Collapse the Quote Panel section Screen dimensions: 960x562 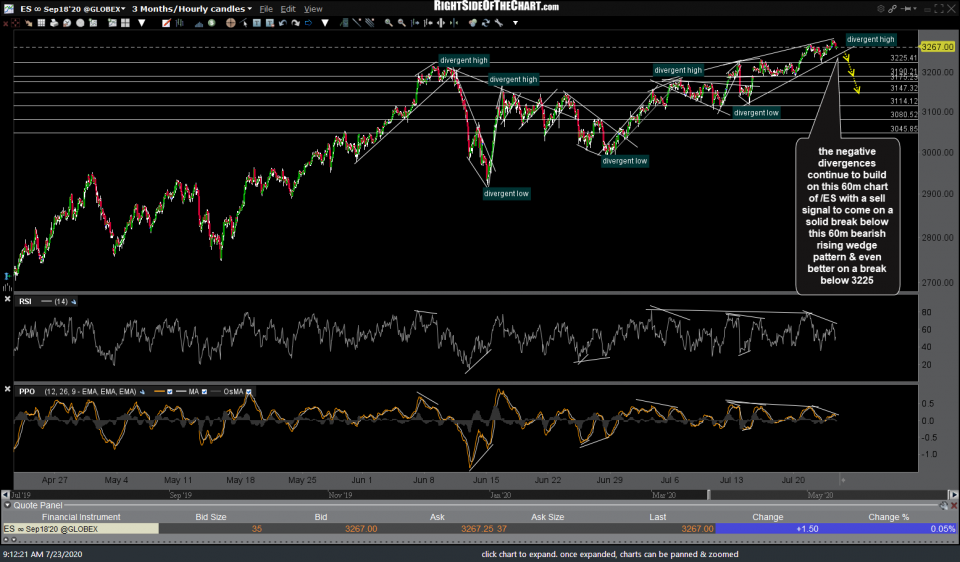coord(8,506)
